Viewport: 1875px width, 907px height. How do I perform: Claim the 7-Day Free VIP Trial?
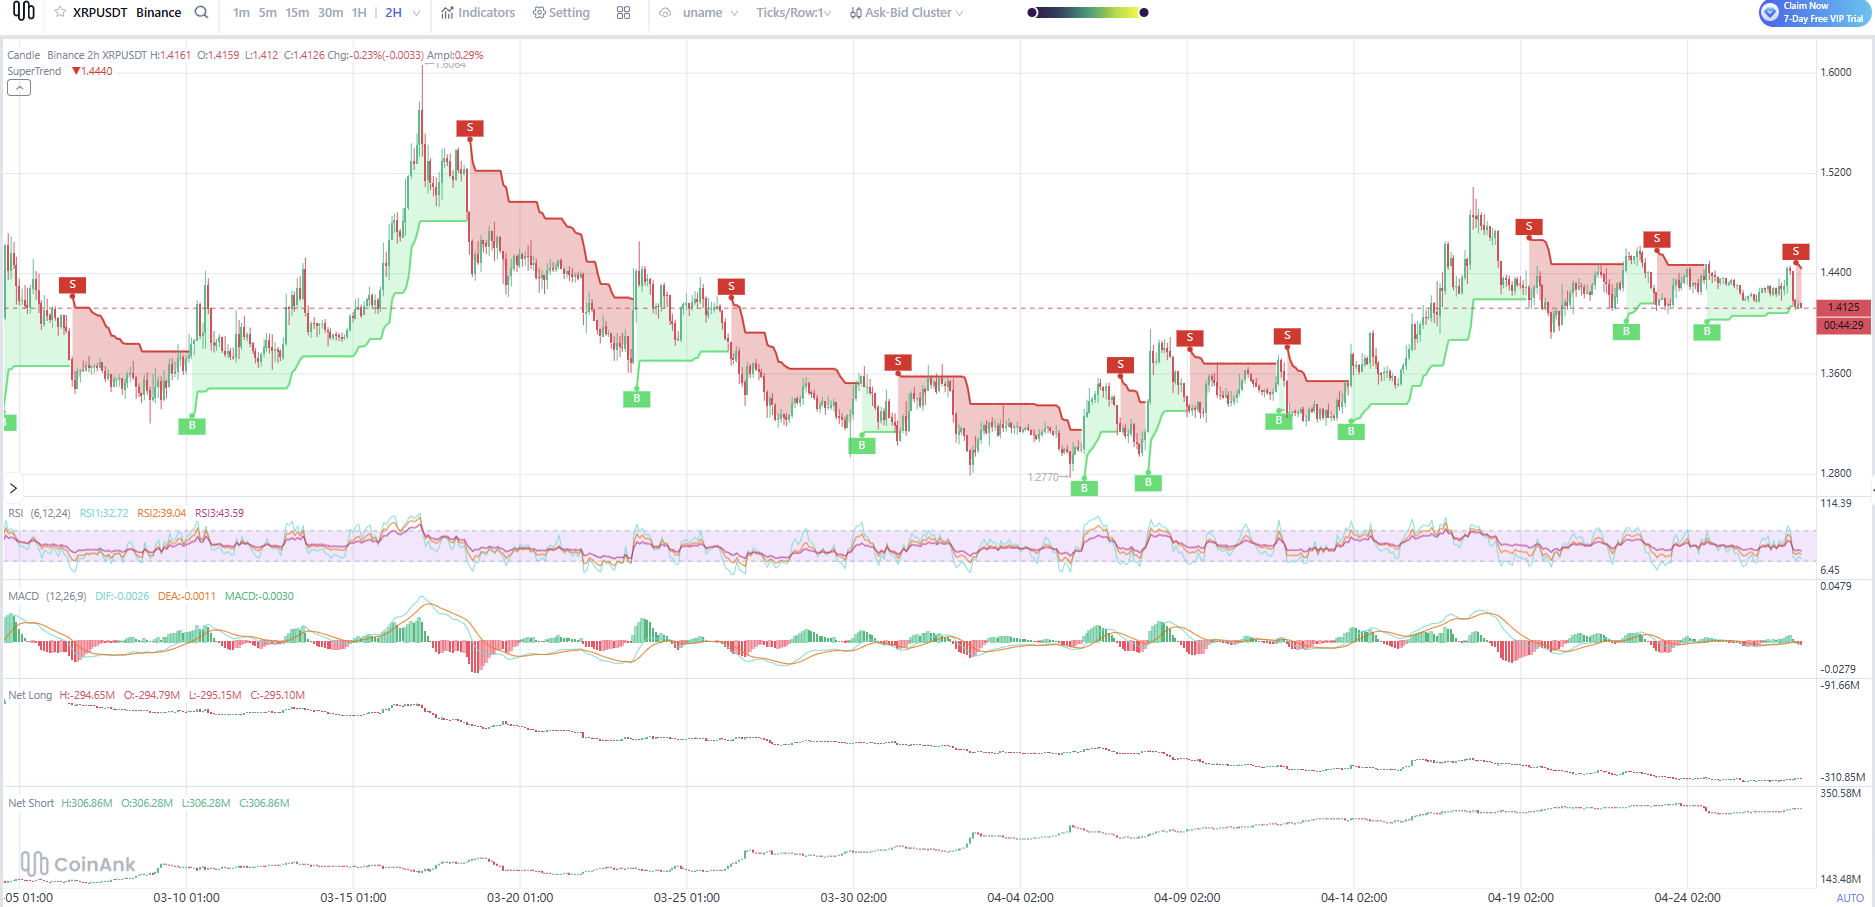pyautogui.click(x=1814, y=13)
